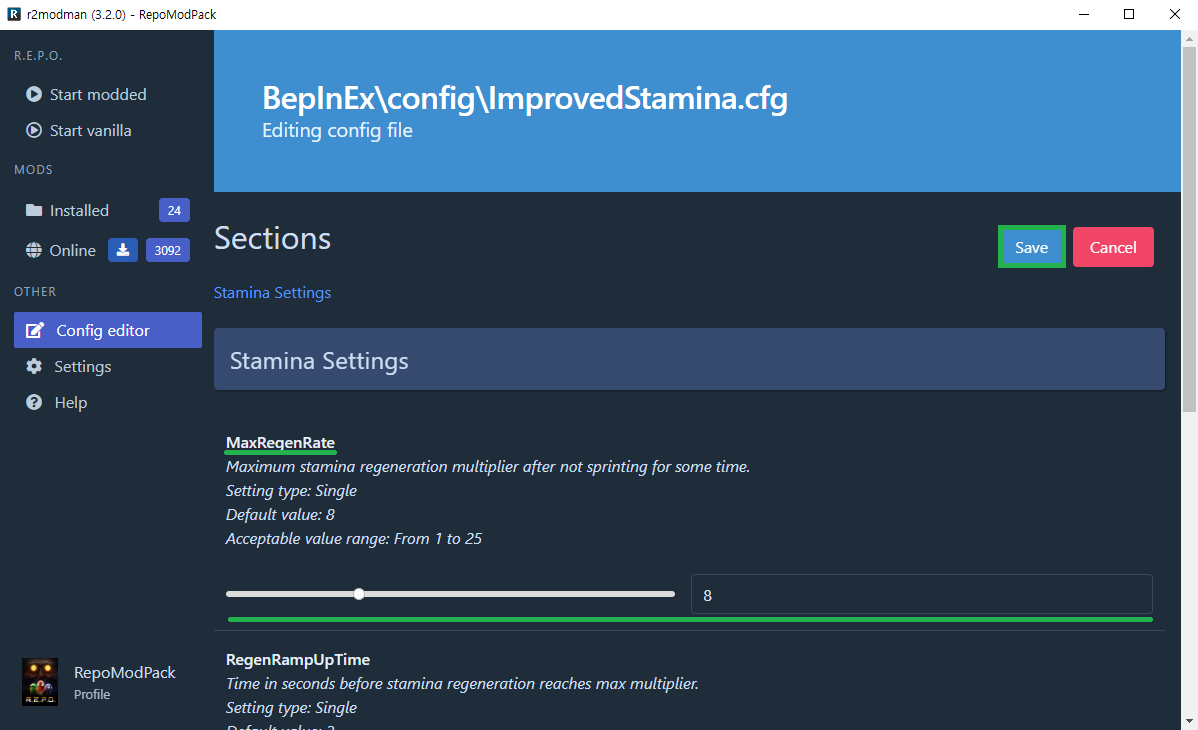This screenshot has height=730, width=1198.
Task: Click the Start vanilla play icon
Action: coord(34,130)
